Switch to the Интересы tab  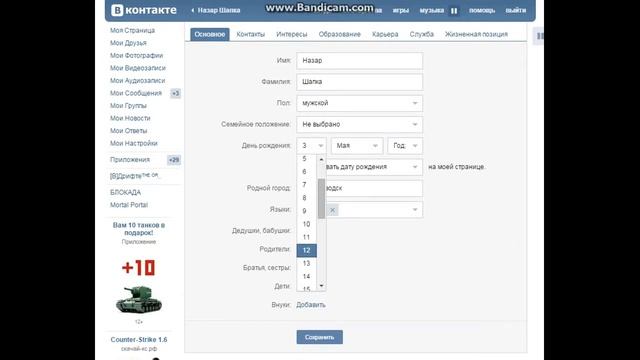292,34
